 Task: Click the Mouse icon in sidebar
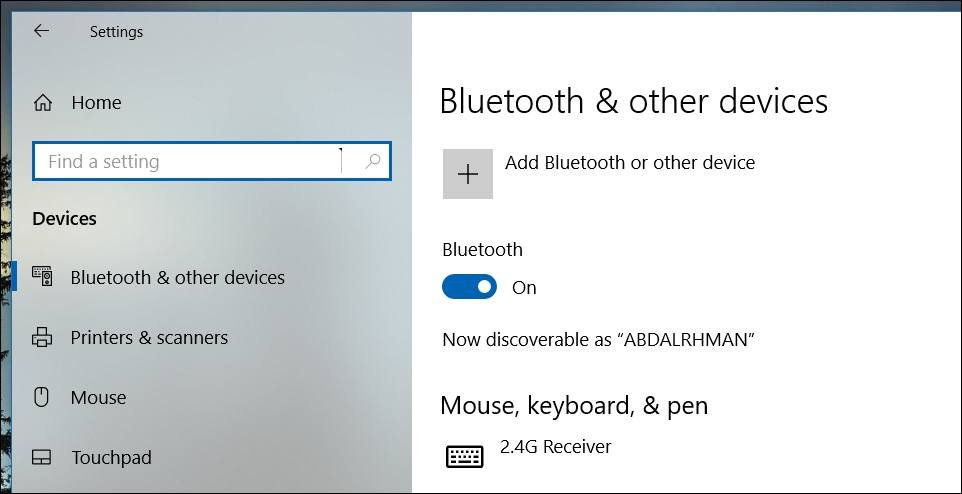pos(42,397)
